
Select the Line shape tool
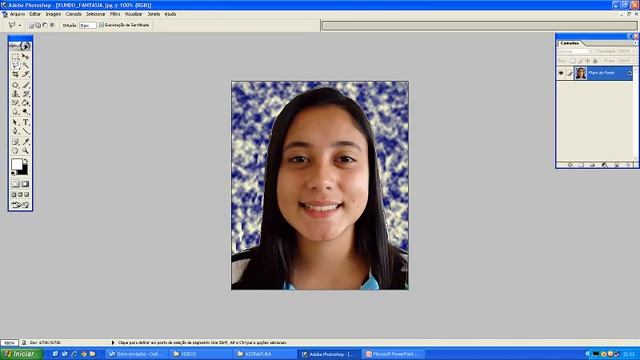25,131
